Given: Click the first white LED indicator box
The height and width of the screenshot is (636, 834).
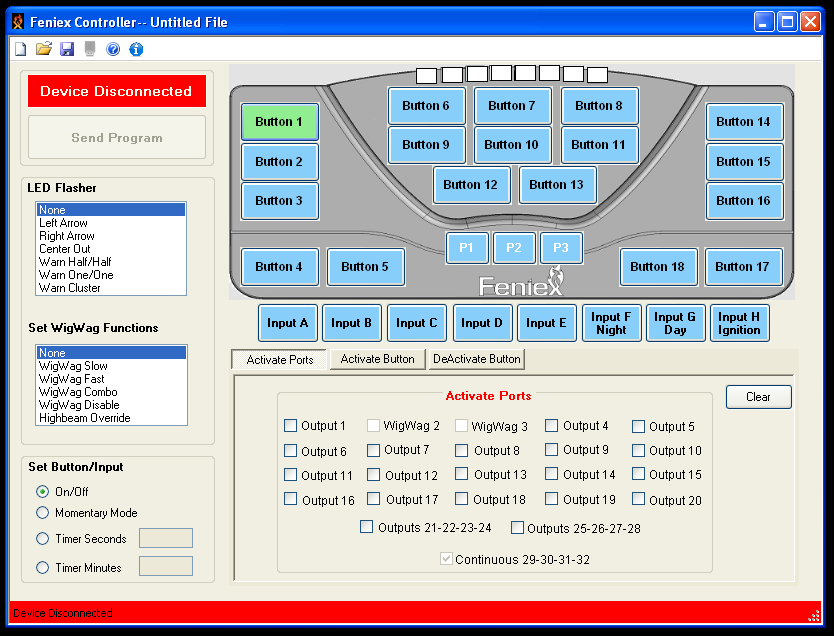Looking at the screenshot, I should click(427, 76).
